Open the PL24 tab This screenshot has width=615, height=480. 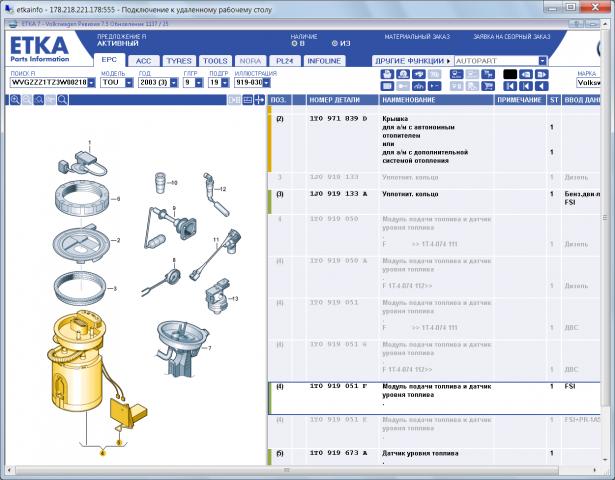285,61
